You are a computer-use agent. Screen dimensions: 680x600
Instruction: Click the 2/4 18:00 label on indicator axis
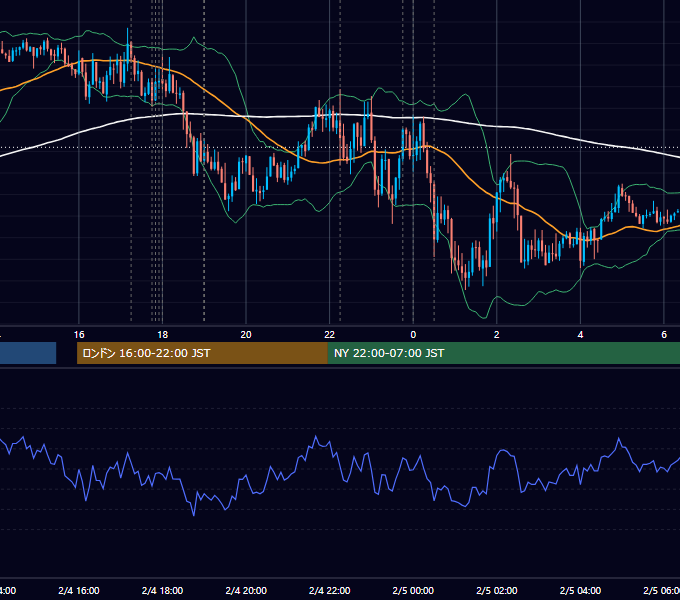pos(162,590)
